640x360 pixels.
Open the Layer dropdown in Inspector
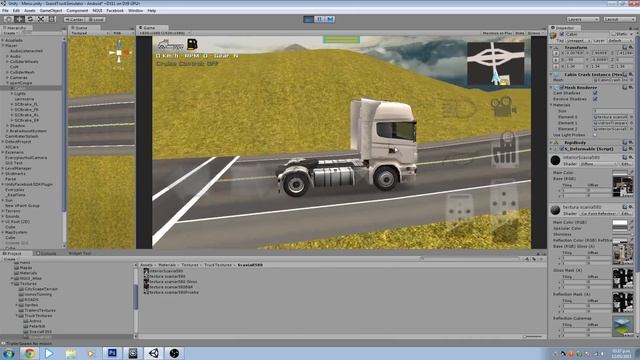point(619,40)
